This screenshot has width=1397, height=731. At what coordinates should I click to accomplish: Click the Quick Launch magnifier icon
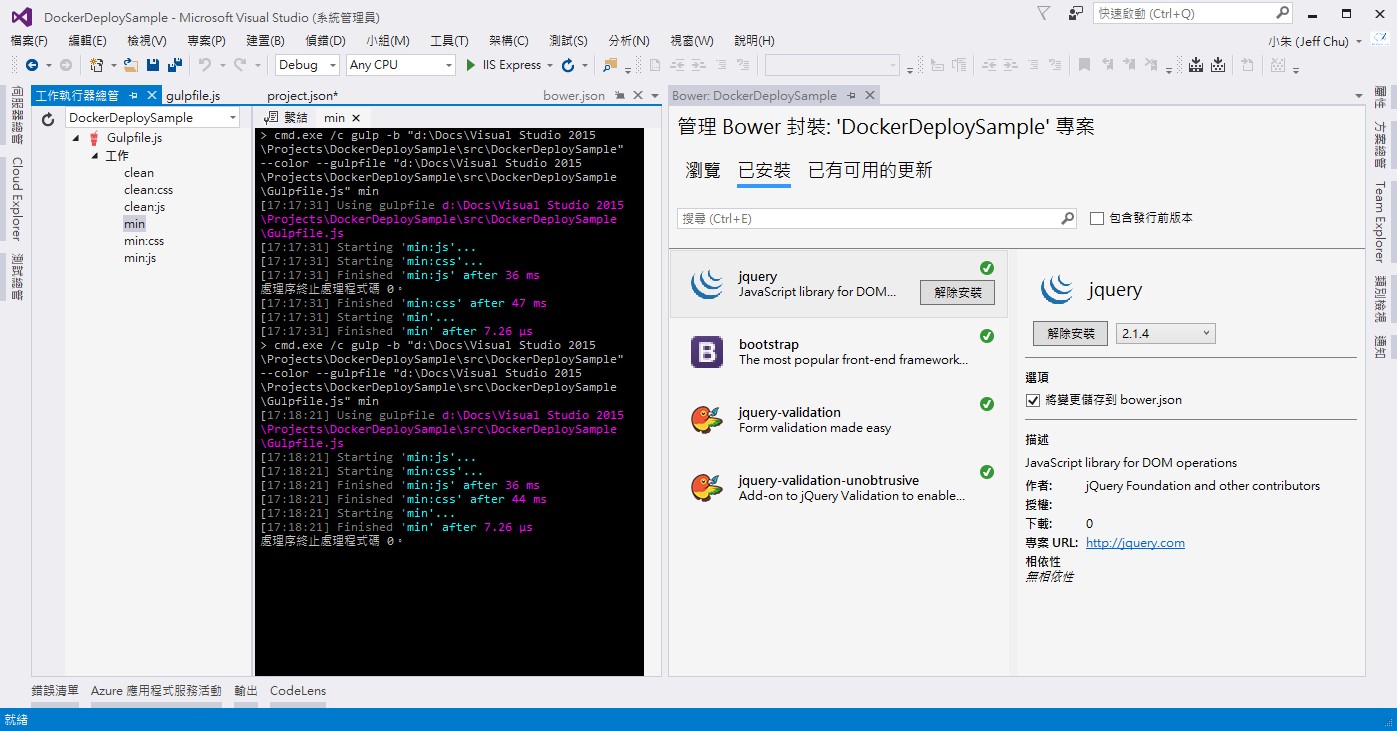tap(1283, 13)
